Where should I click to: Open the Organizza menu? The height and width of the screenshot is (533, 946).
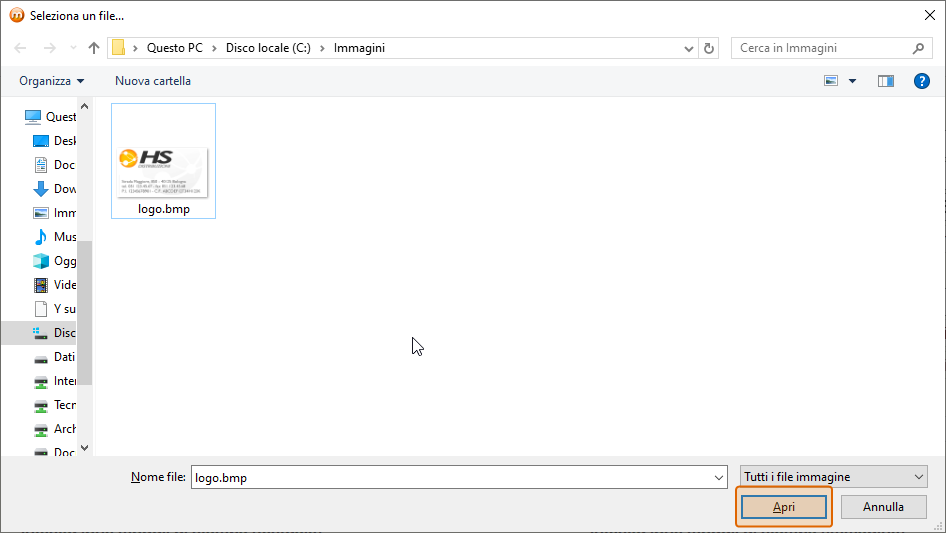pos(51,81)
